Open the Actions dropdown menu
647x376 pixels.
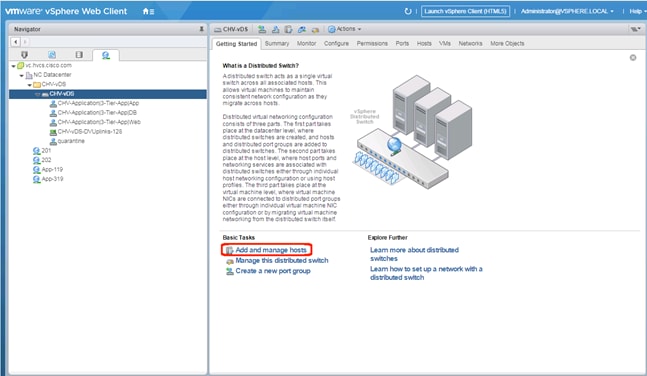[345, 29]
